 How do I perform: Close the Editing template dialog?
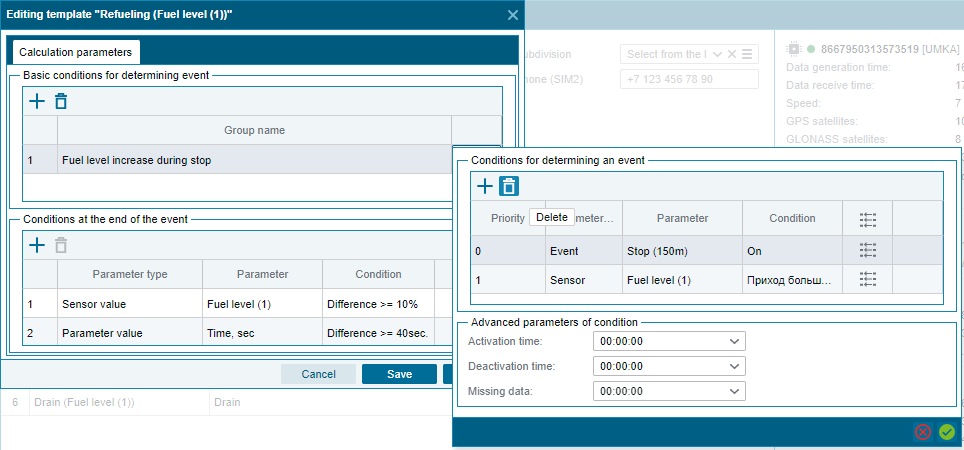513,15
